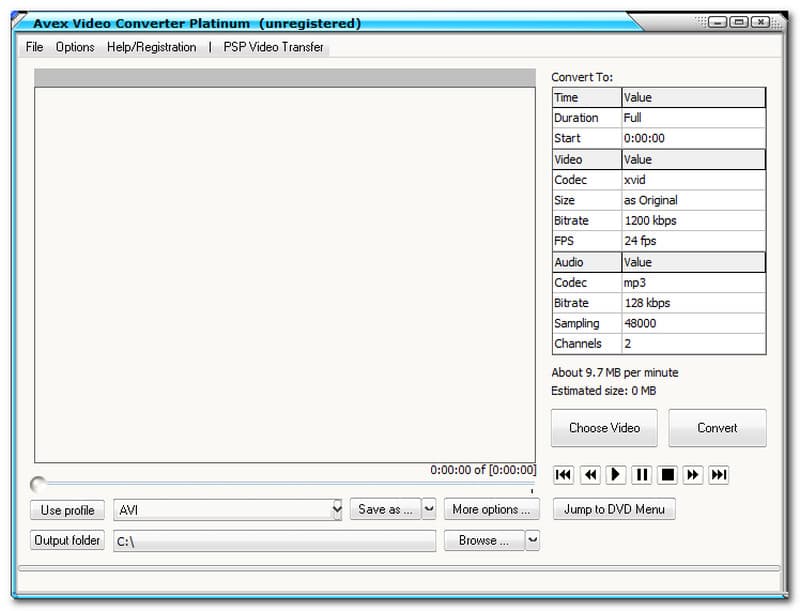This screenshot has width=800, height=611.
Task: Open the arrow next to Save as
Action: [429, 509]
